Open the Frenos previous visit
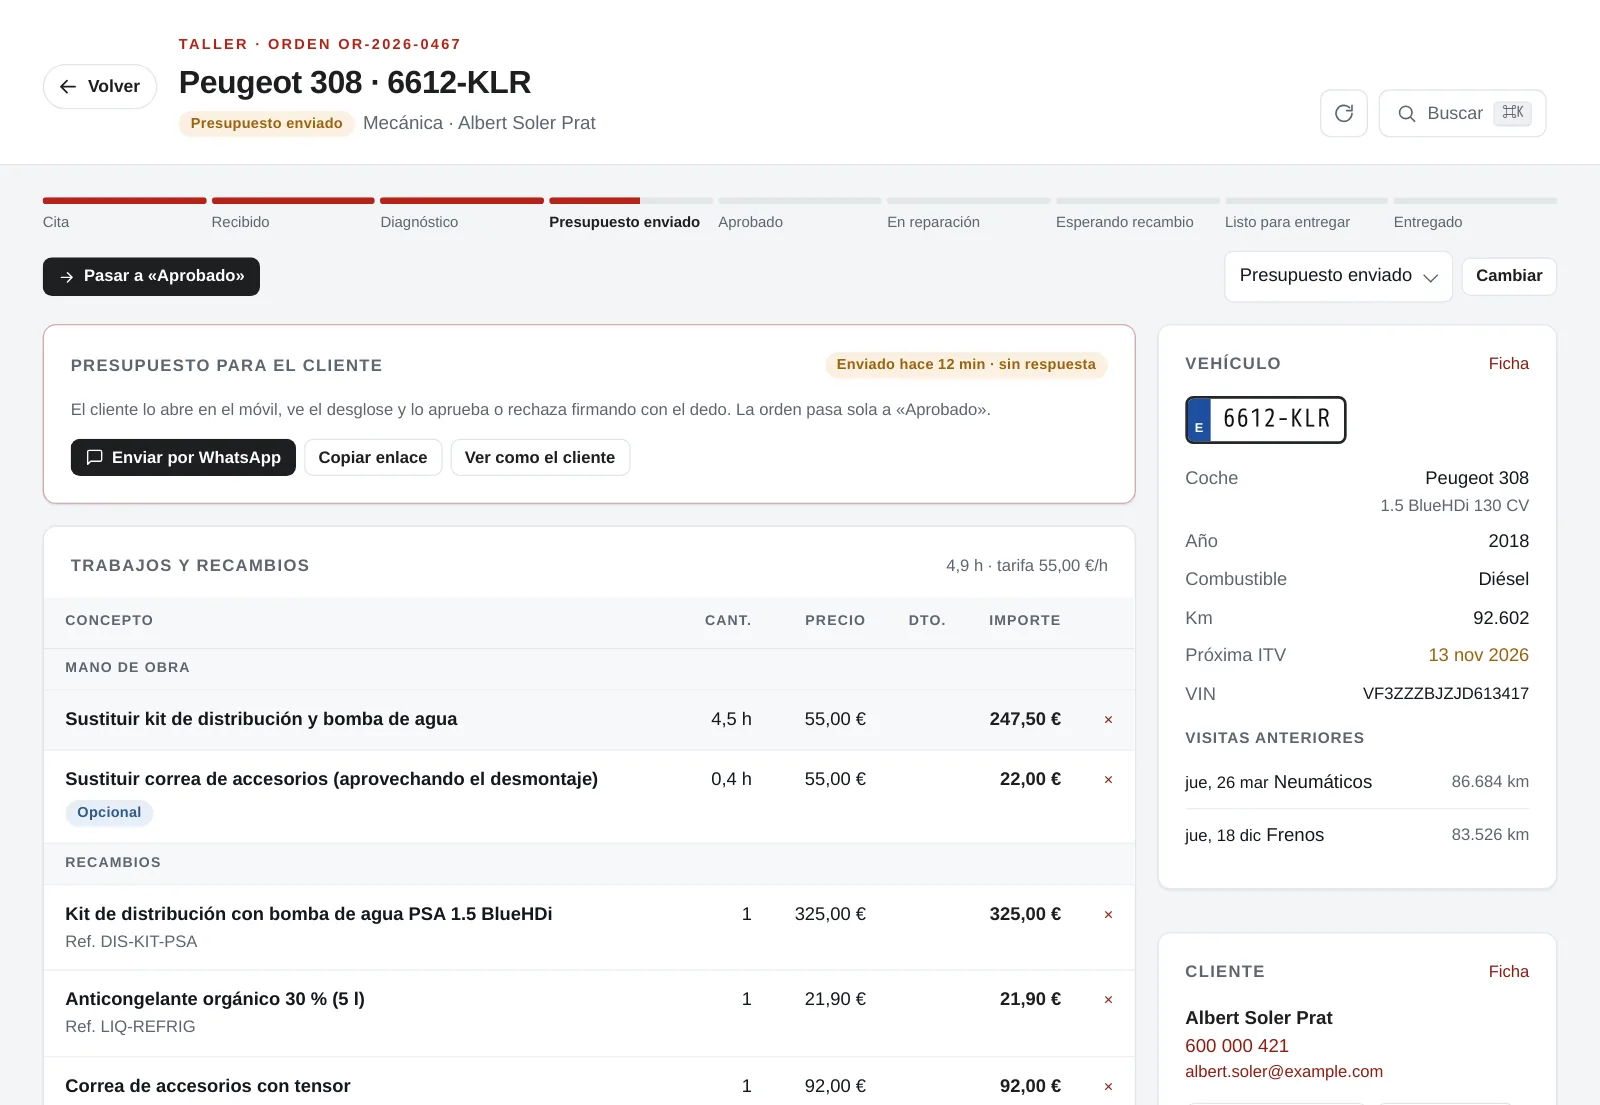Viewport: 1600px width, 1105px height. 1357,835
